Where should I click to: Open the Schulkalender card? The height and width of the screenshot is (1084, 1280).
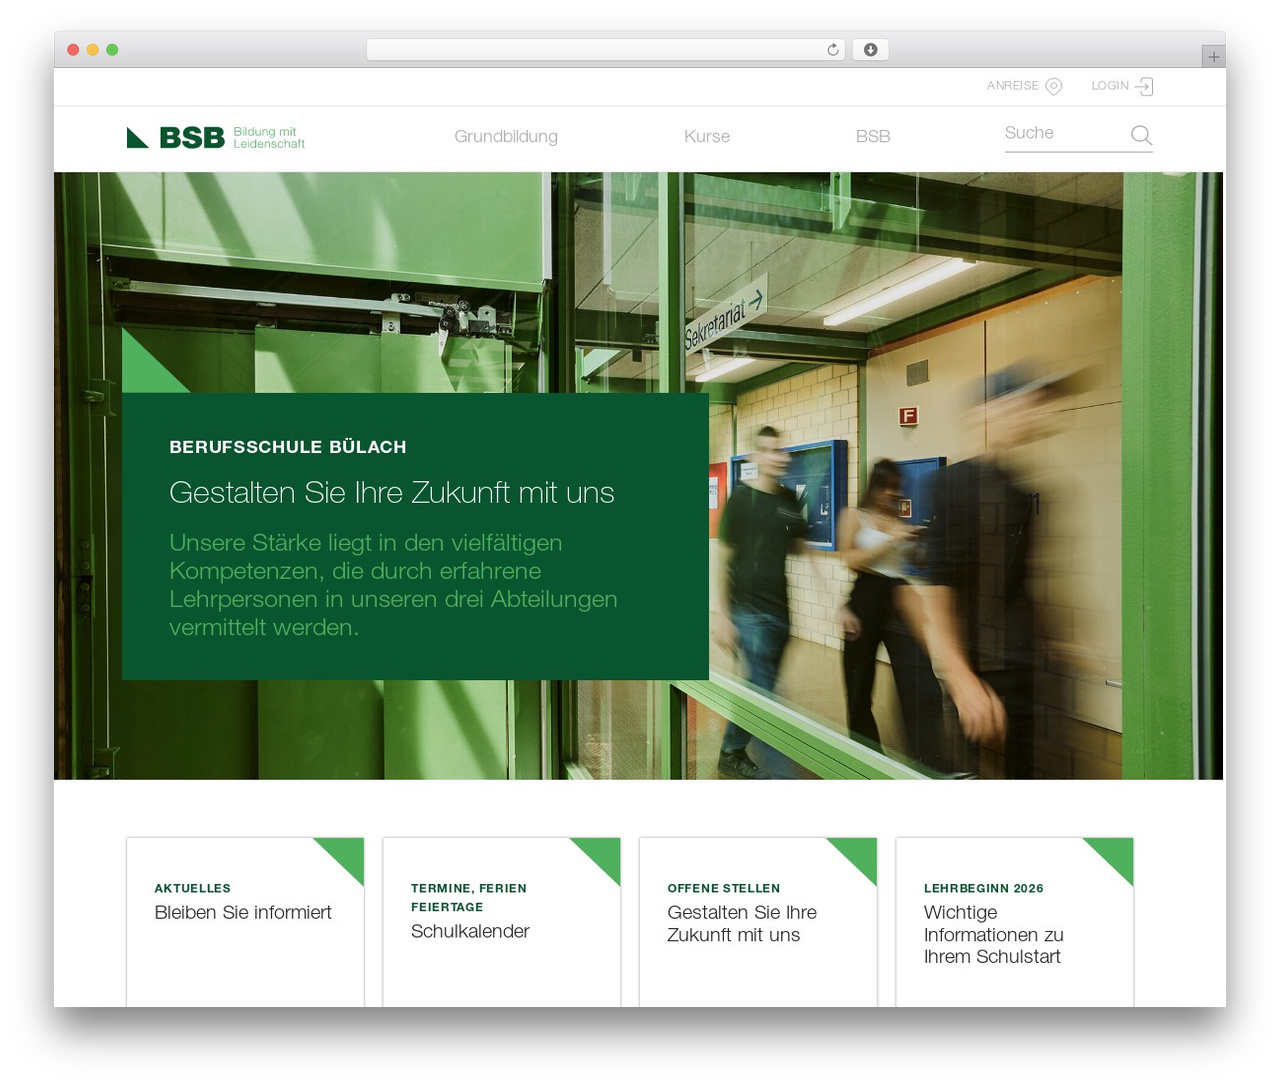click(502, 922)
